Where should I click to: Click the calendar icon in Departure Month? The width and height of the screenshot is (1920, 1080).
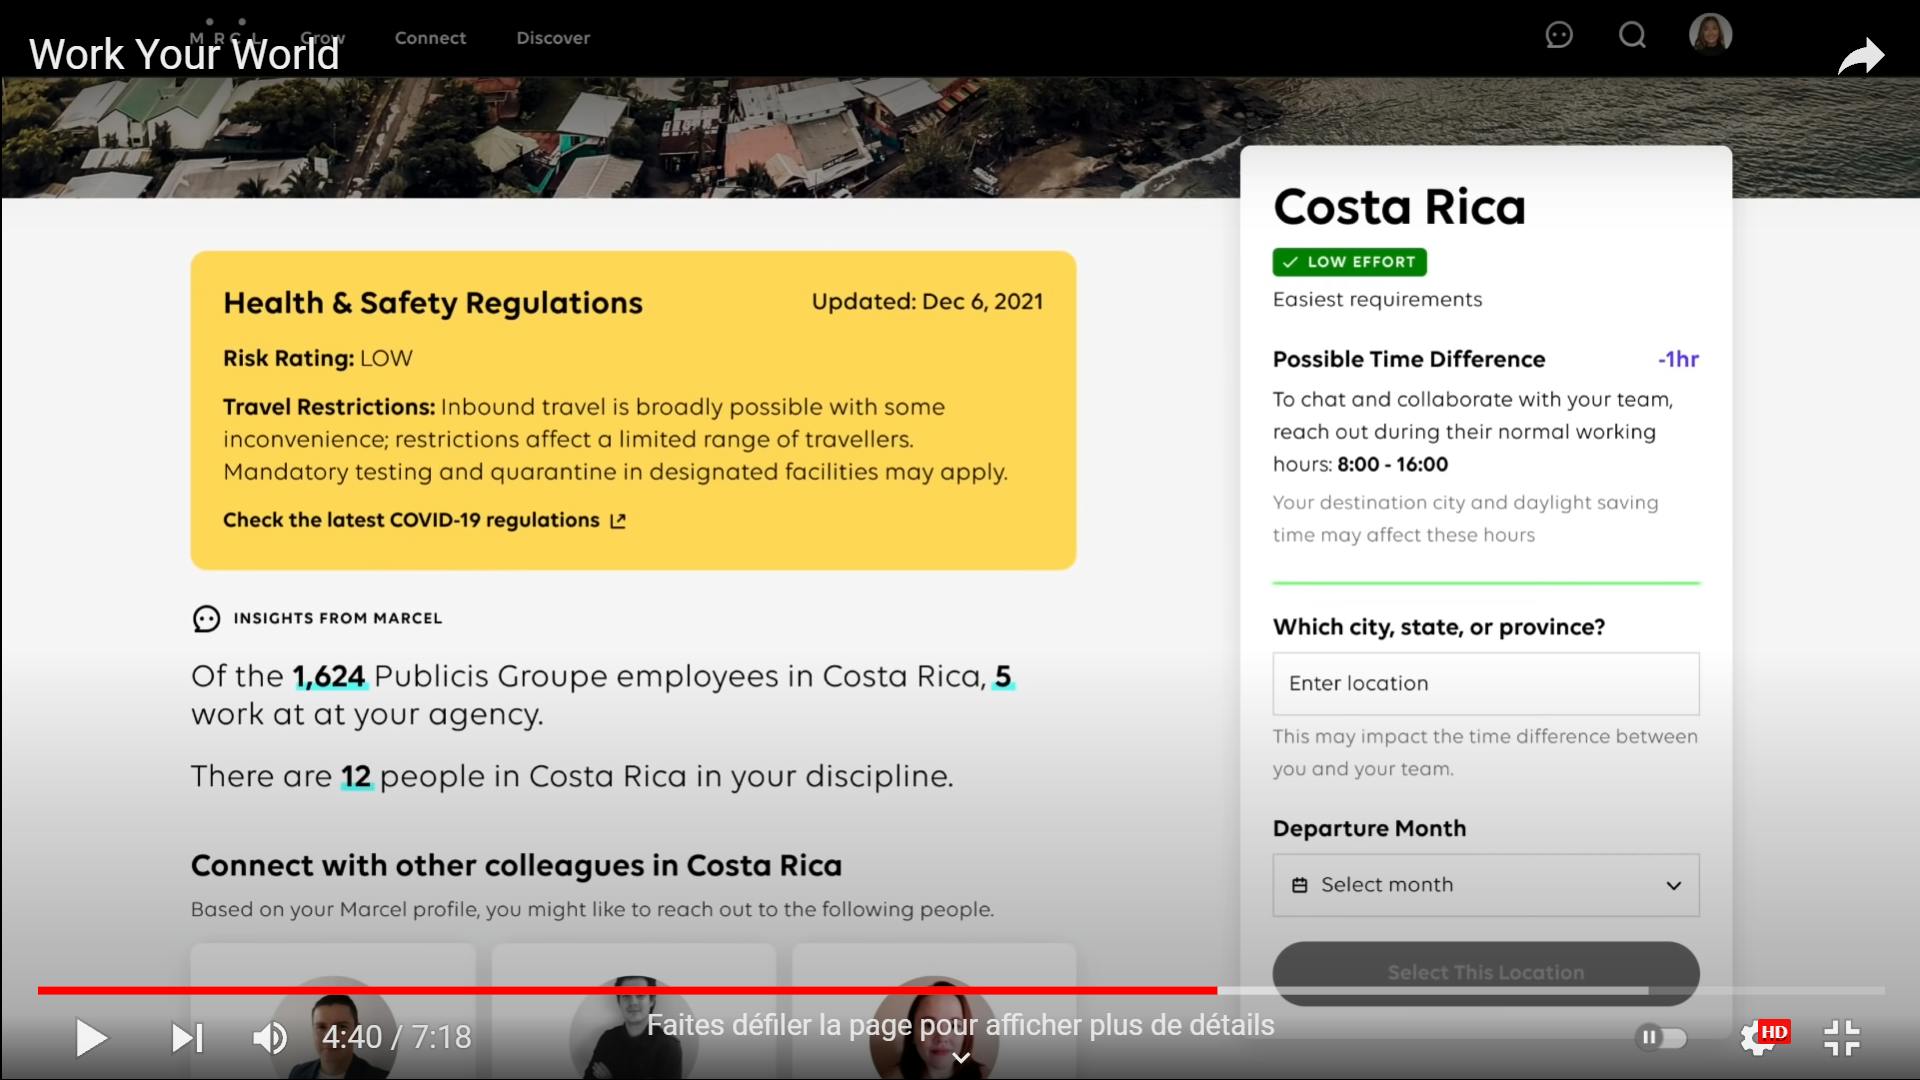click(x=1299, y=885)
